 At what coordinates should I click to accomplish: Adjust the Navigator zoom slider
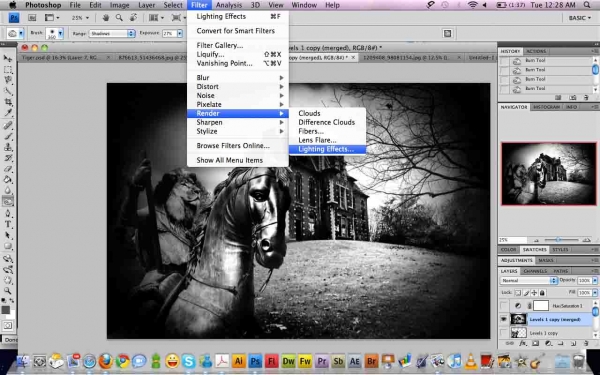coord(558,240)
